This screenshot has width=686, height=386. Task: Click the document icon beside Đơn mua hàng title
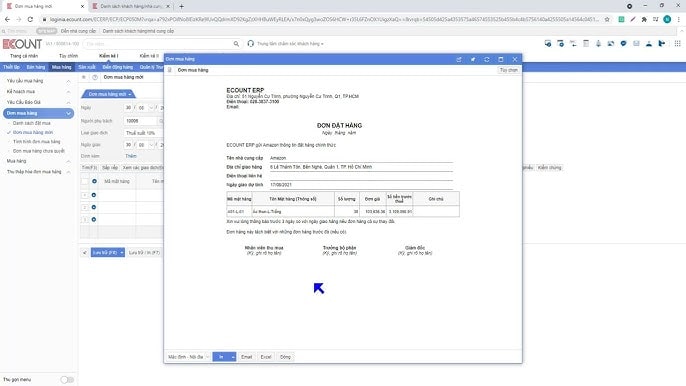(170, 70)
